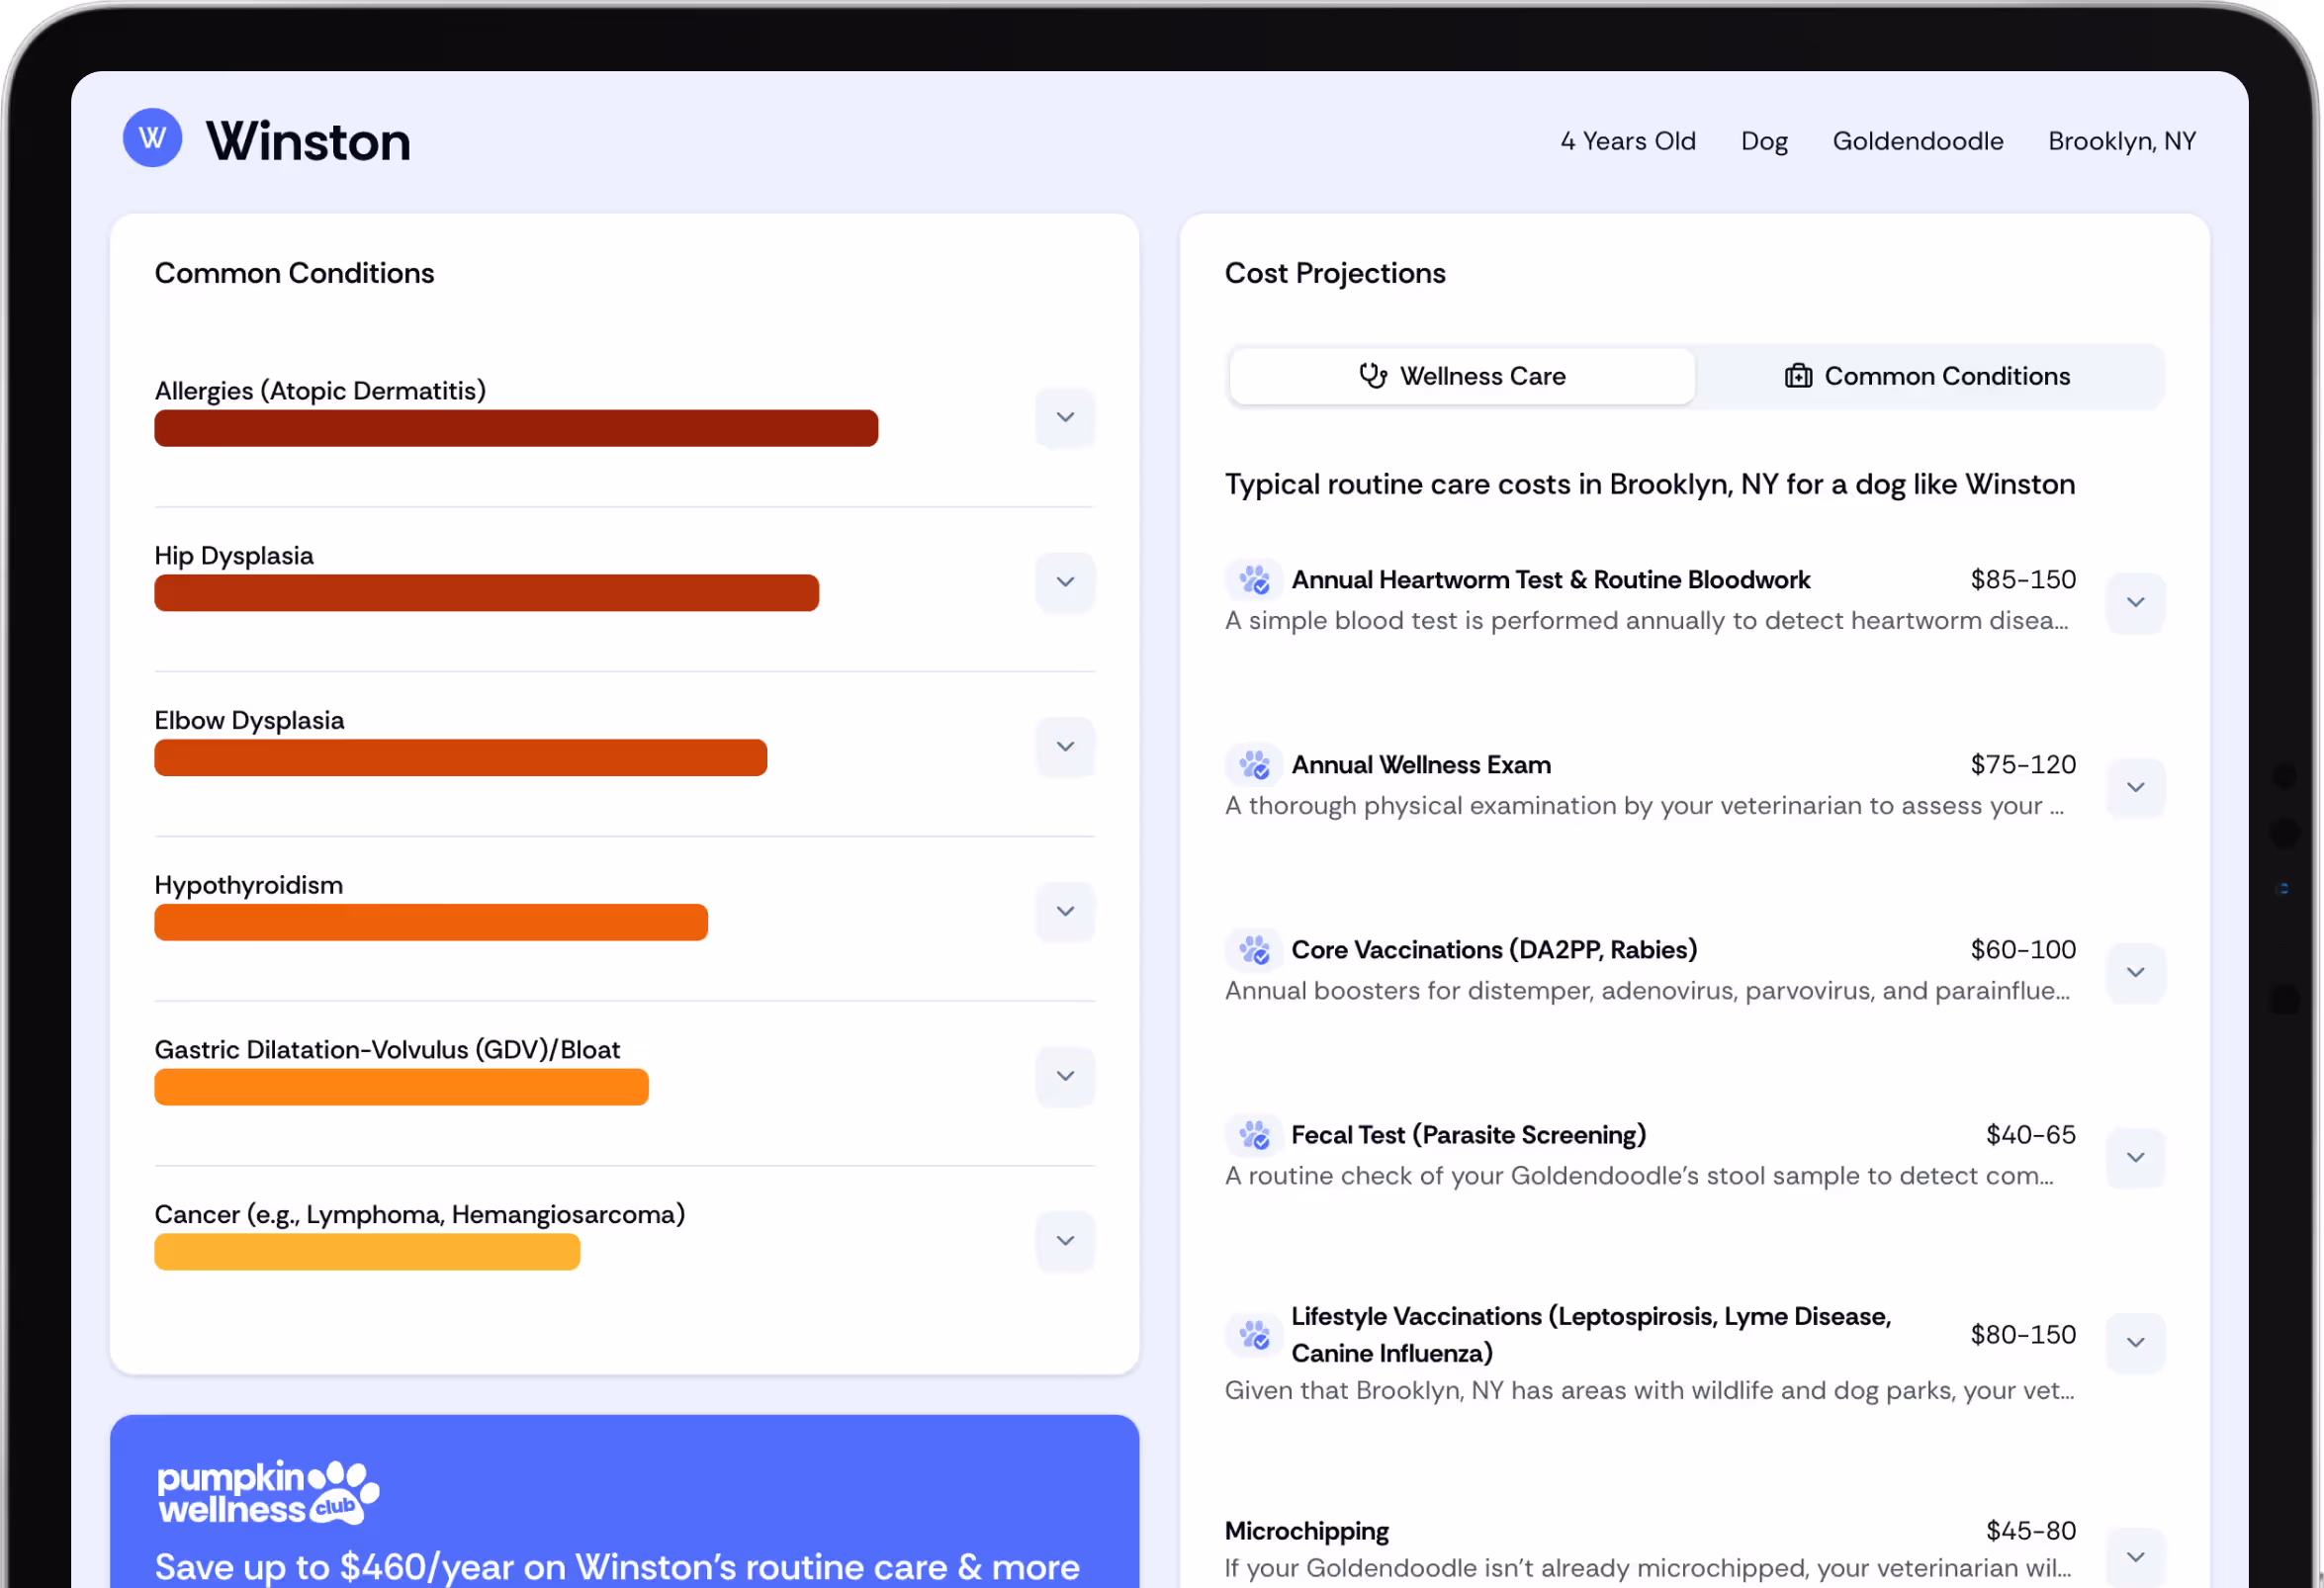The image size is (2324, 1588).
Task: Expand Gastric Dilatation-Volvulus (GDV)/Bloat row
Action: coord(1065,1076)
